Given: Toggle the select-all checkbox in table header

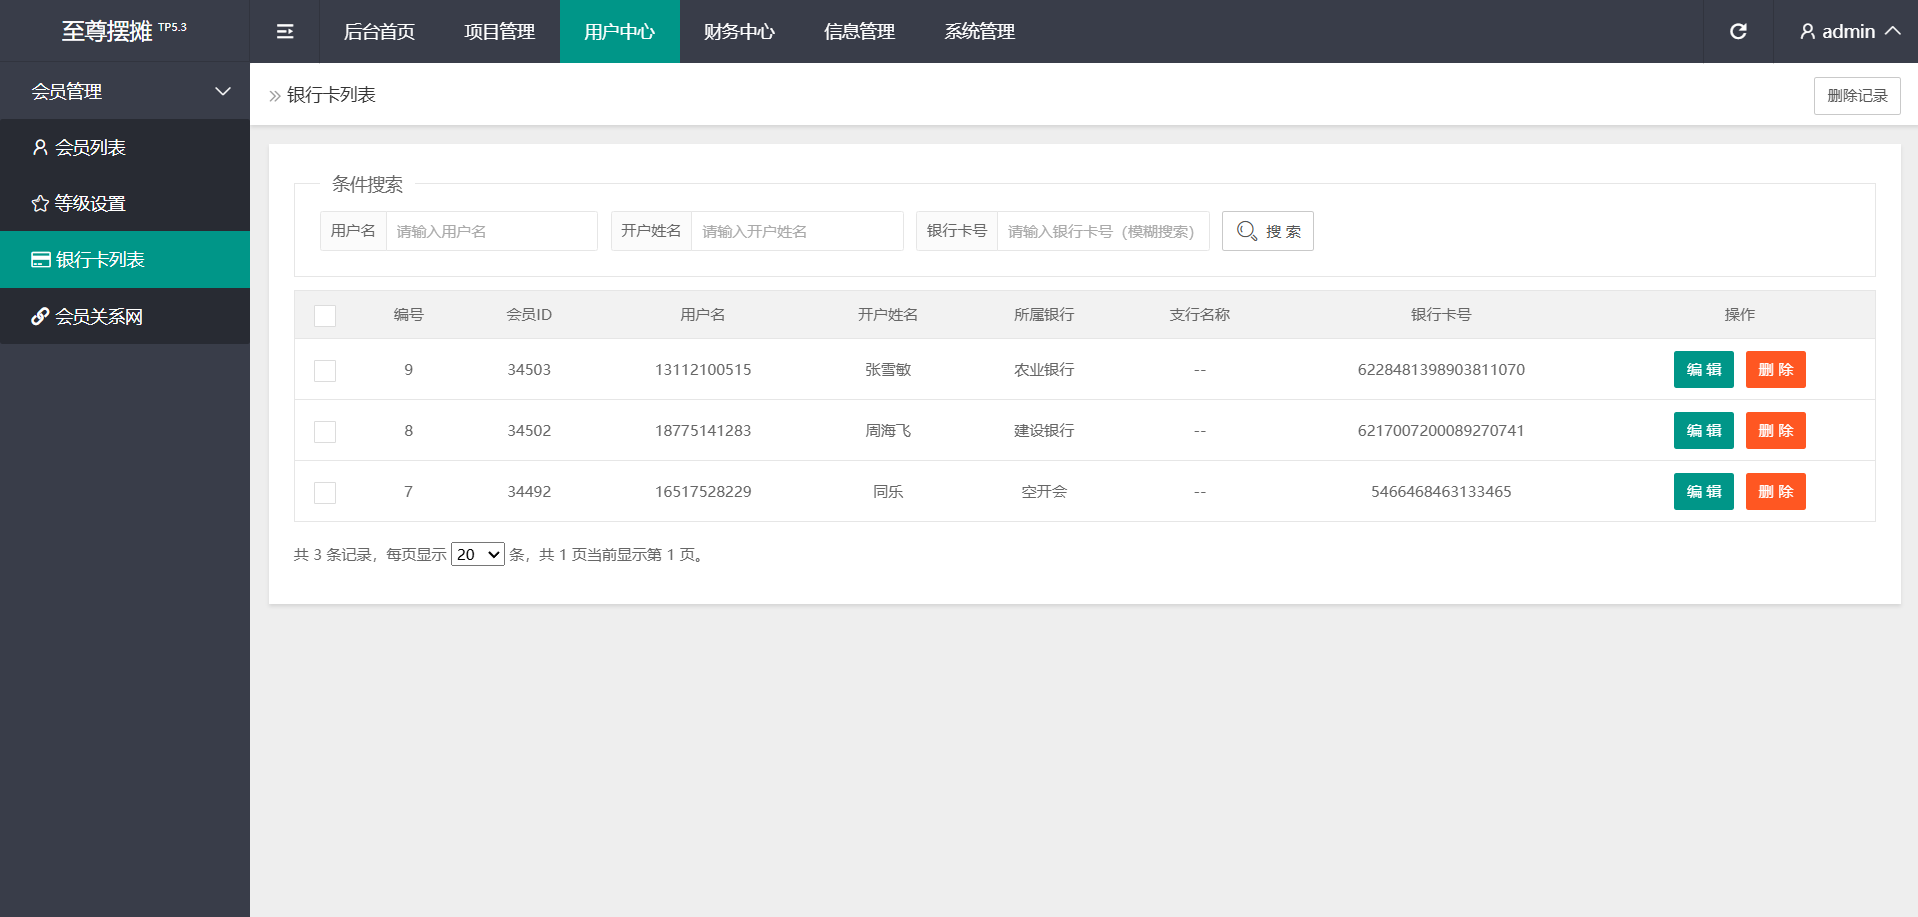Looking at the screenshot, I should (x=325, y=316).
